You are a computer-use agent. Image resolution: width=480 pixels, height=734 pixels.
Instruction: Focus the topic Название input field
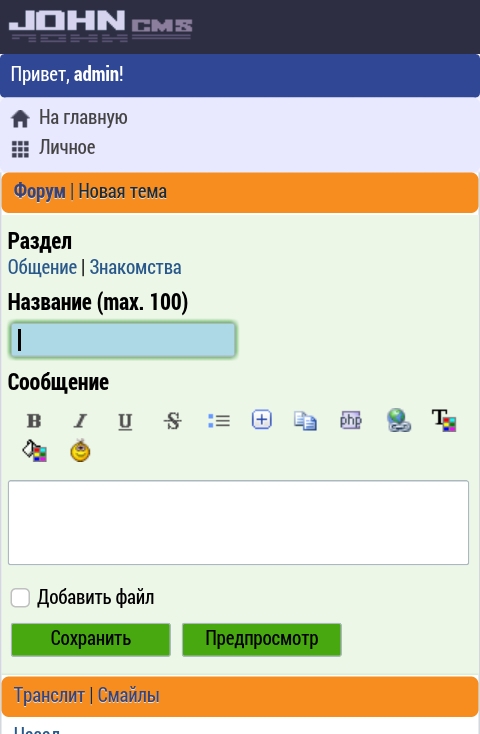coord(123,340)
